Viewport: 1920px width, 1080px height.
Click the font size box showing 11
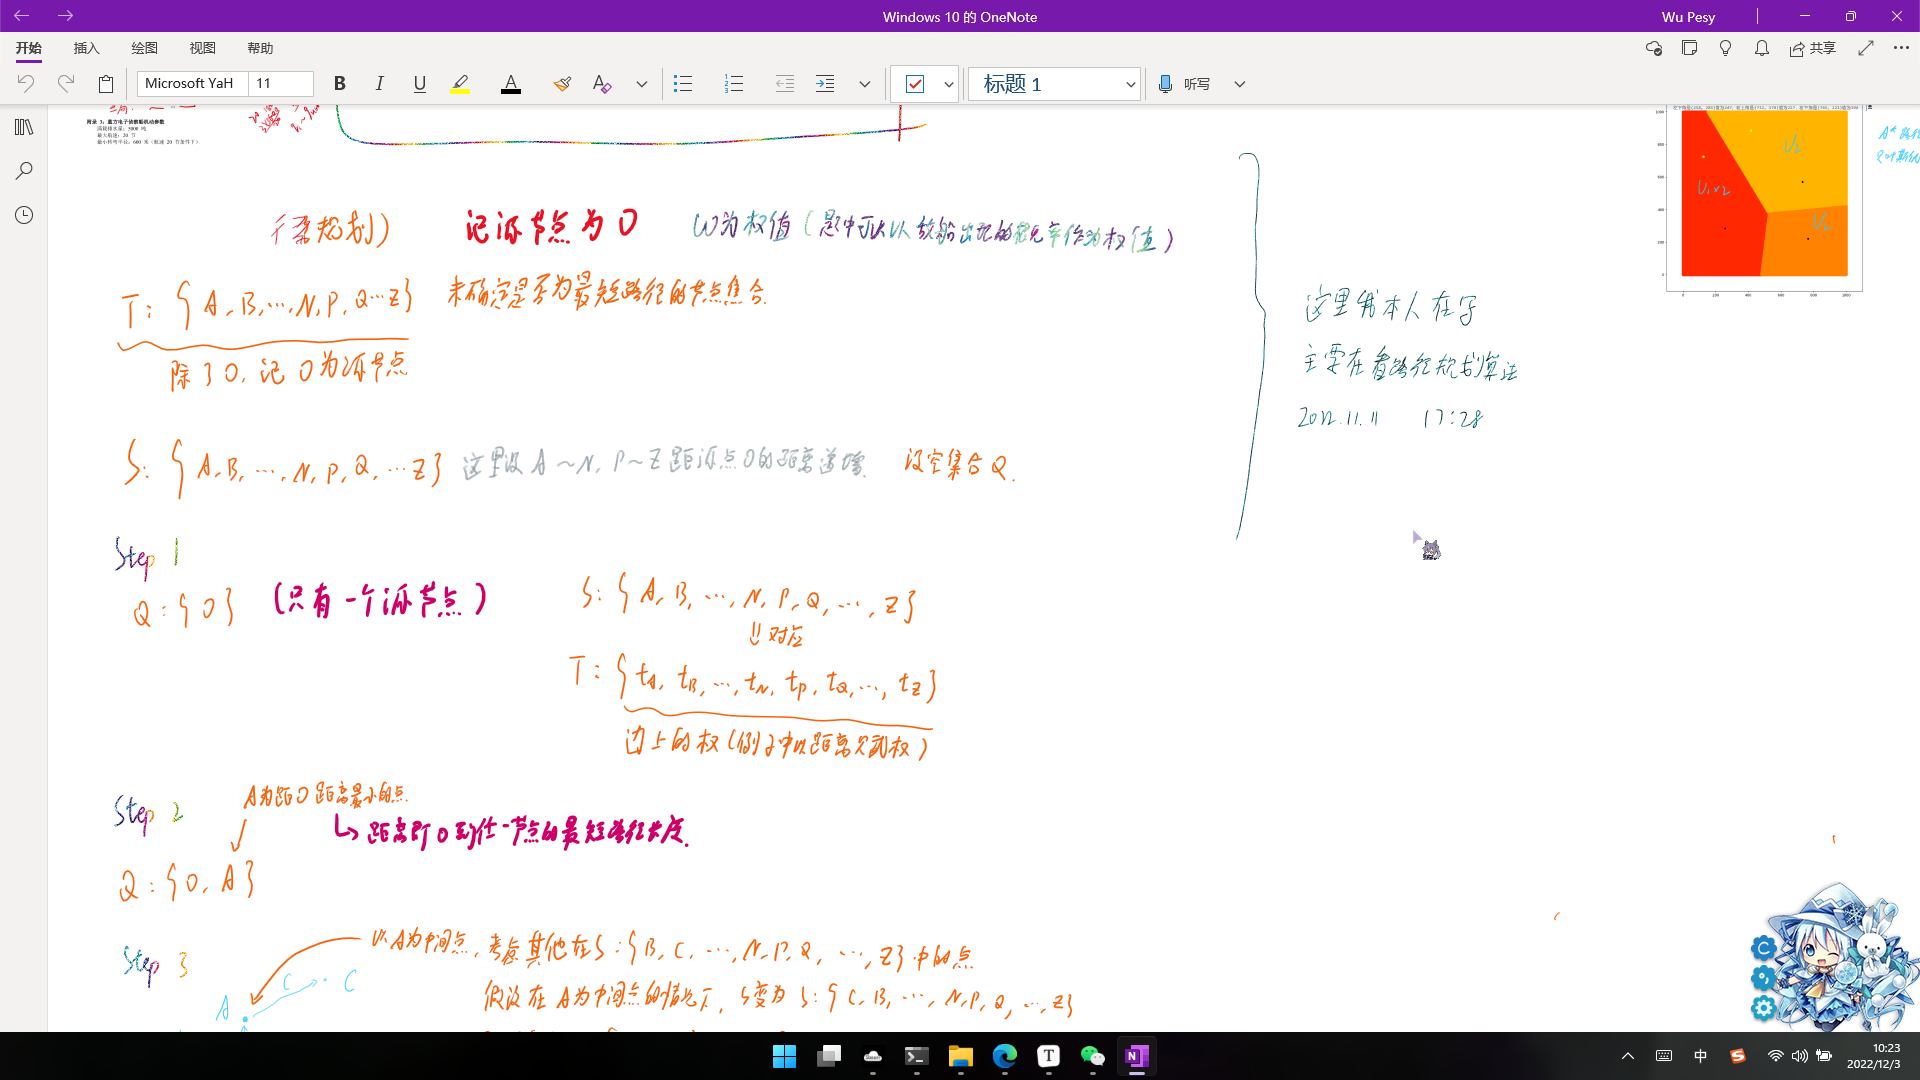click(x=280, y=84)
